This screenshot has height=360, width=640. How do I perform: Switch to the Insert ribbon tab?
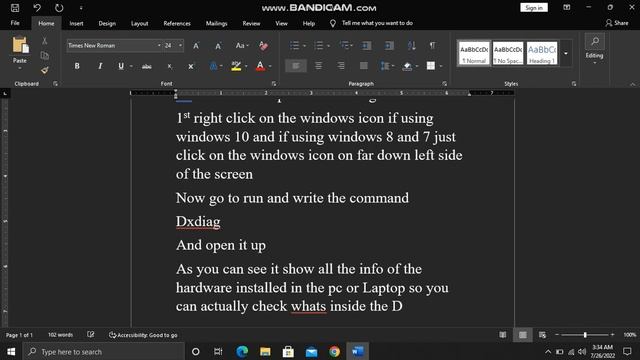[x=76, y=23]
